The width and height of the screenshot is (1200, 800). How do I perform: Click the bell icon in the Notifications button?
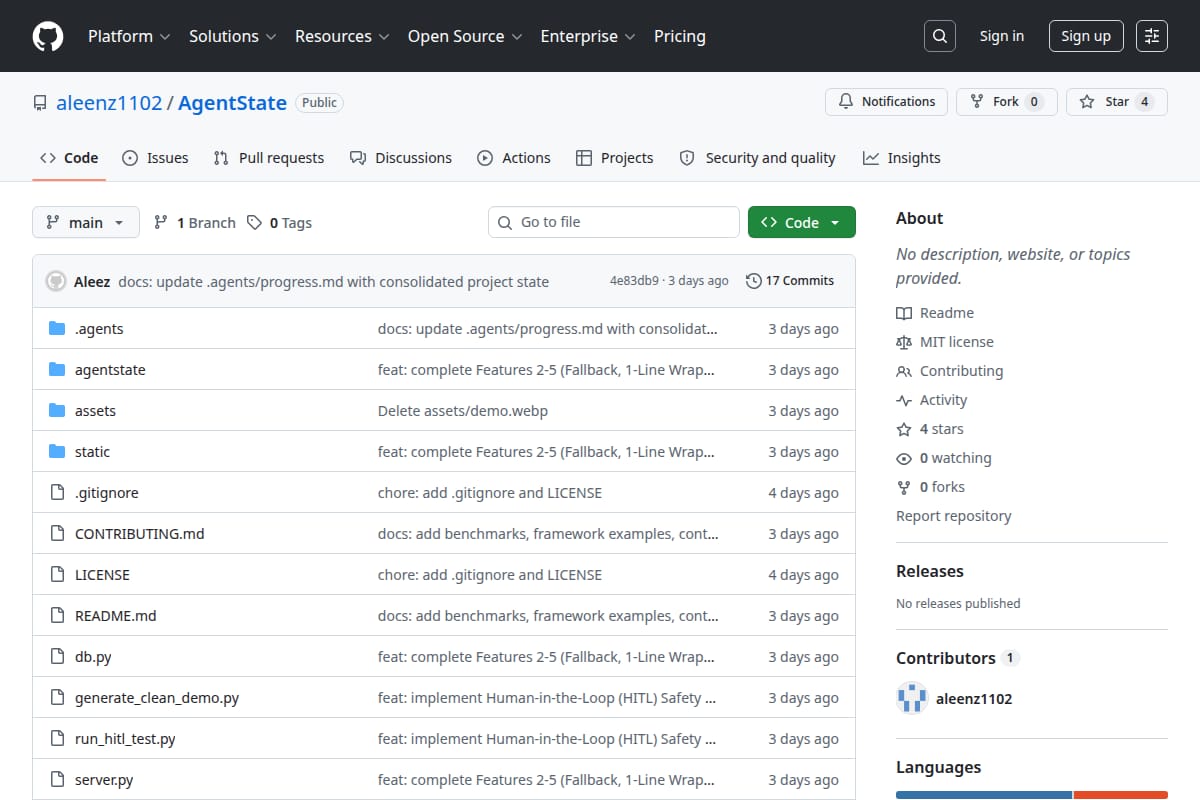[846, 102]
